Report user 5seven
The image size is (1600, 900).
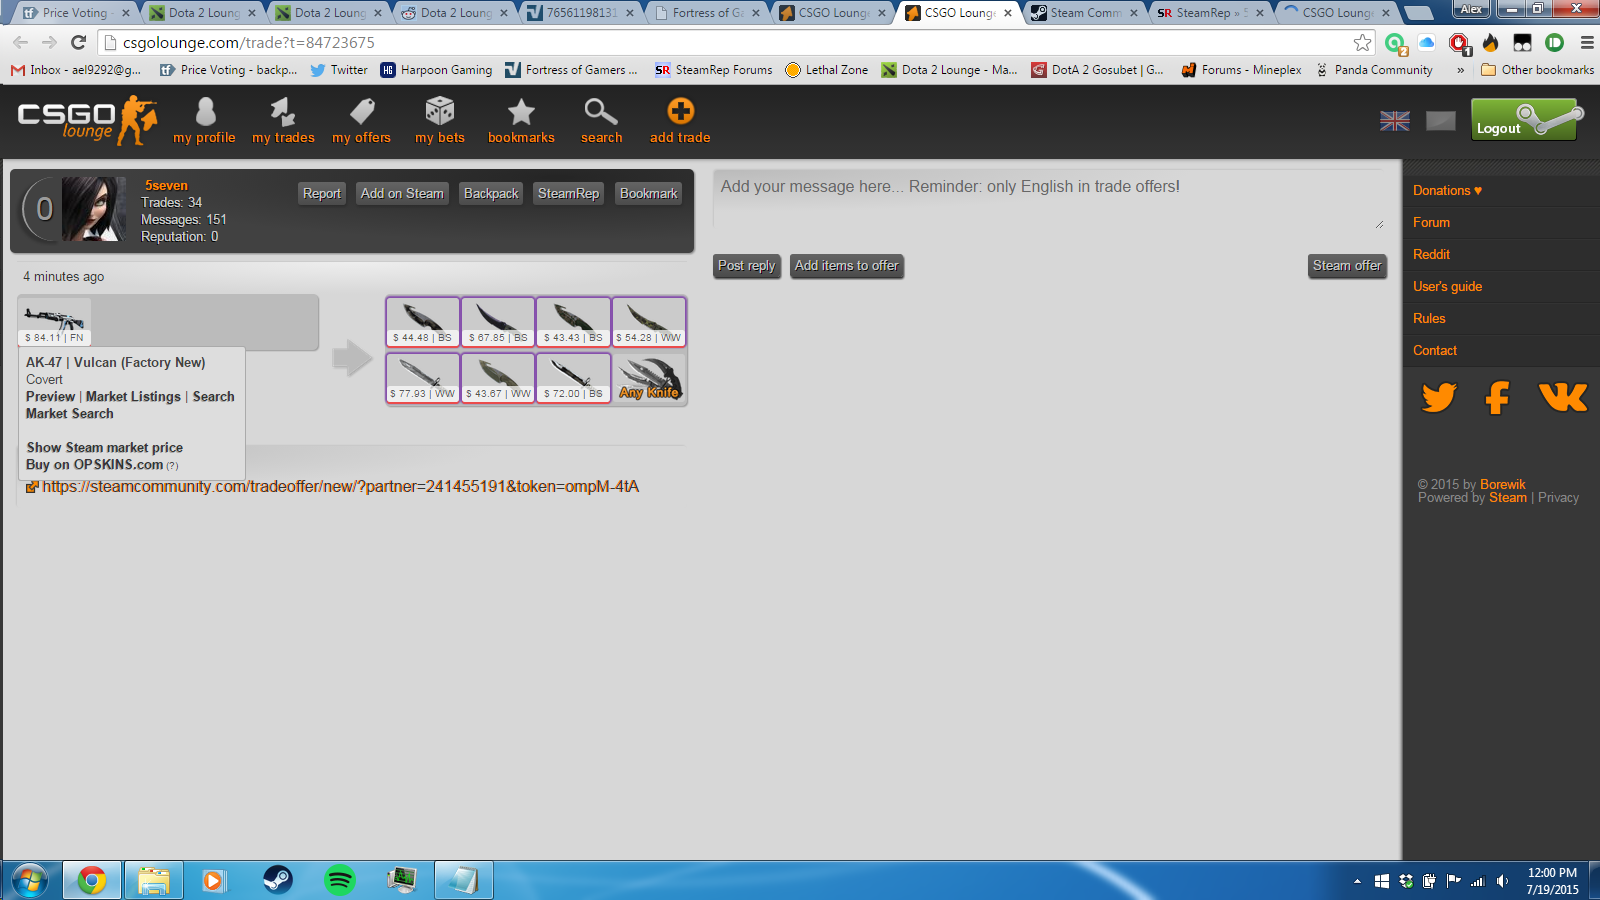322,194
